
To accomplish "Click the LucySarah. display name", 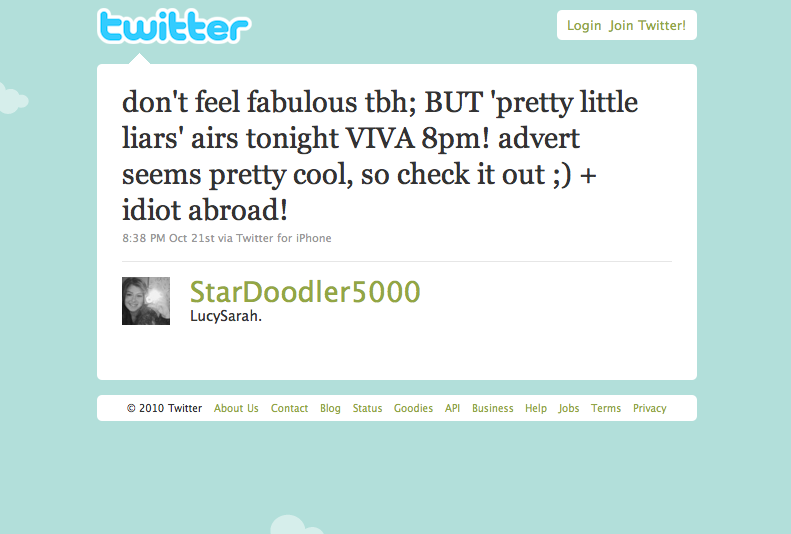I will point(225,316).
